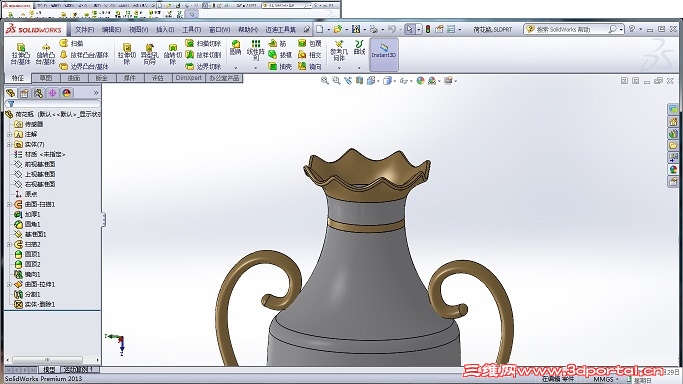Choose the 拉伸切除 extruded cut tool
Screen dimensions: 683x384
127,54
